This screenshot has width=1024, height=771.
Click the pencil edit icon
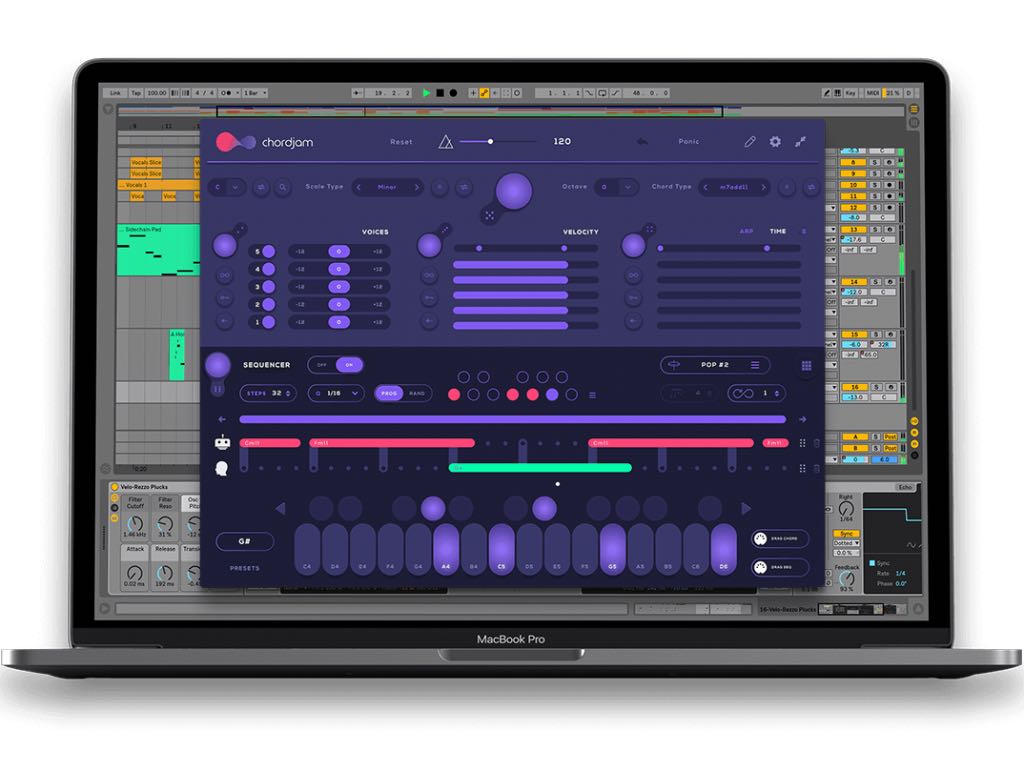click(750, 142)
